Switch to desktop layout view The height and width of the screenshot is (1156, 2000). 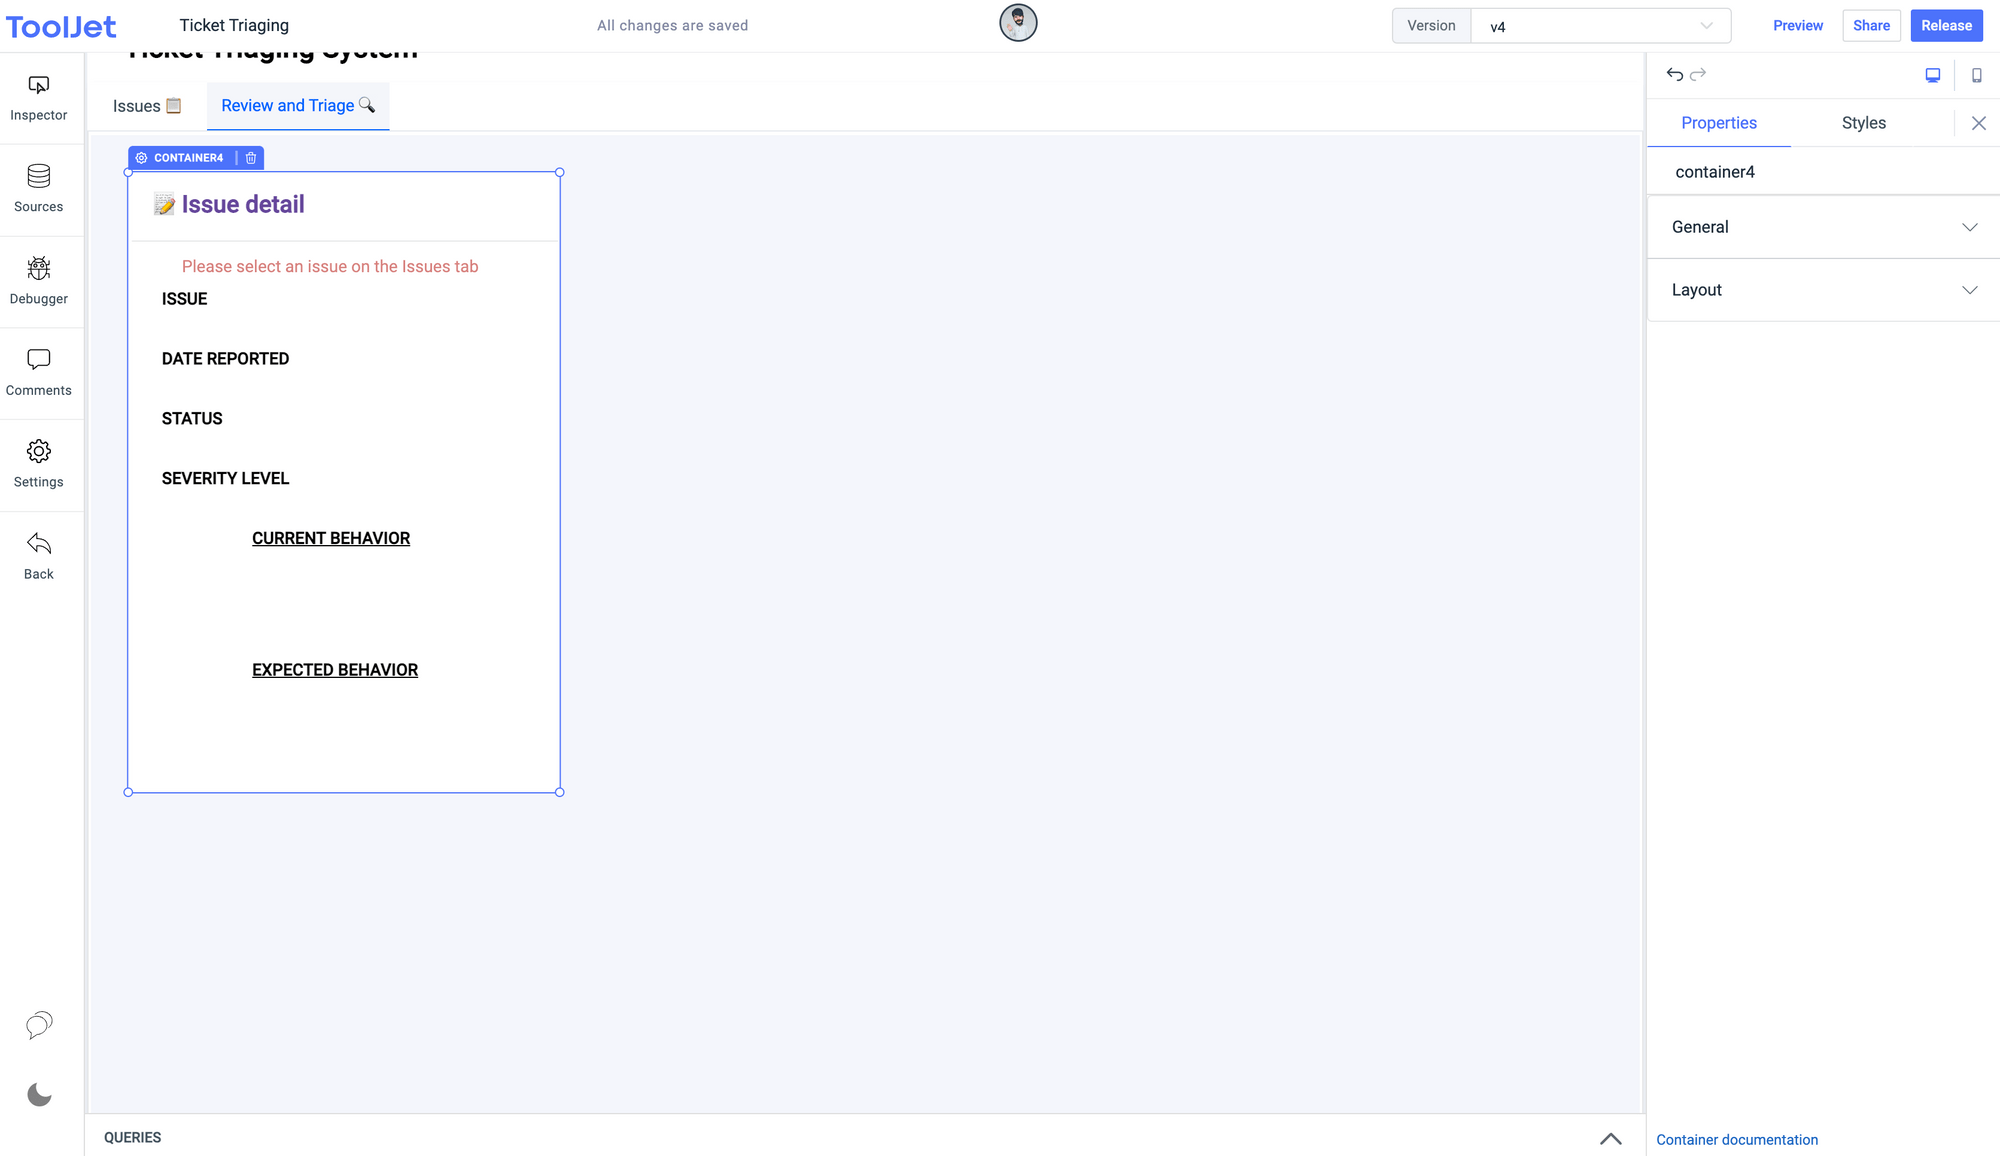point(1933,75)
